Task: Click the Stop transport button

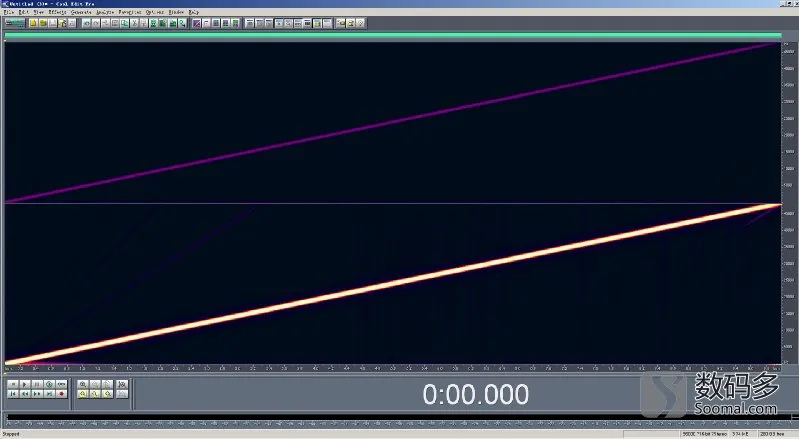Action: (x=13, y=385)
